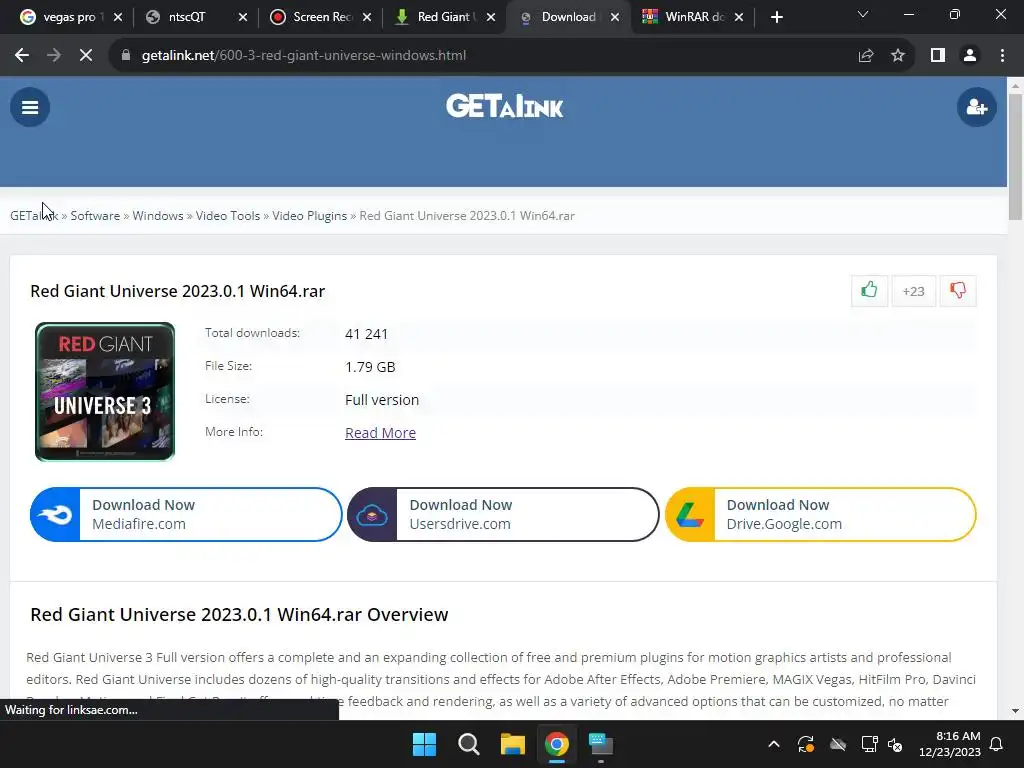This screenshot has width=1024, height=768.
Task: Show hidden system tray icons
Action: coord(774,744)
